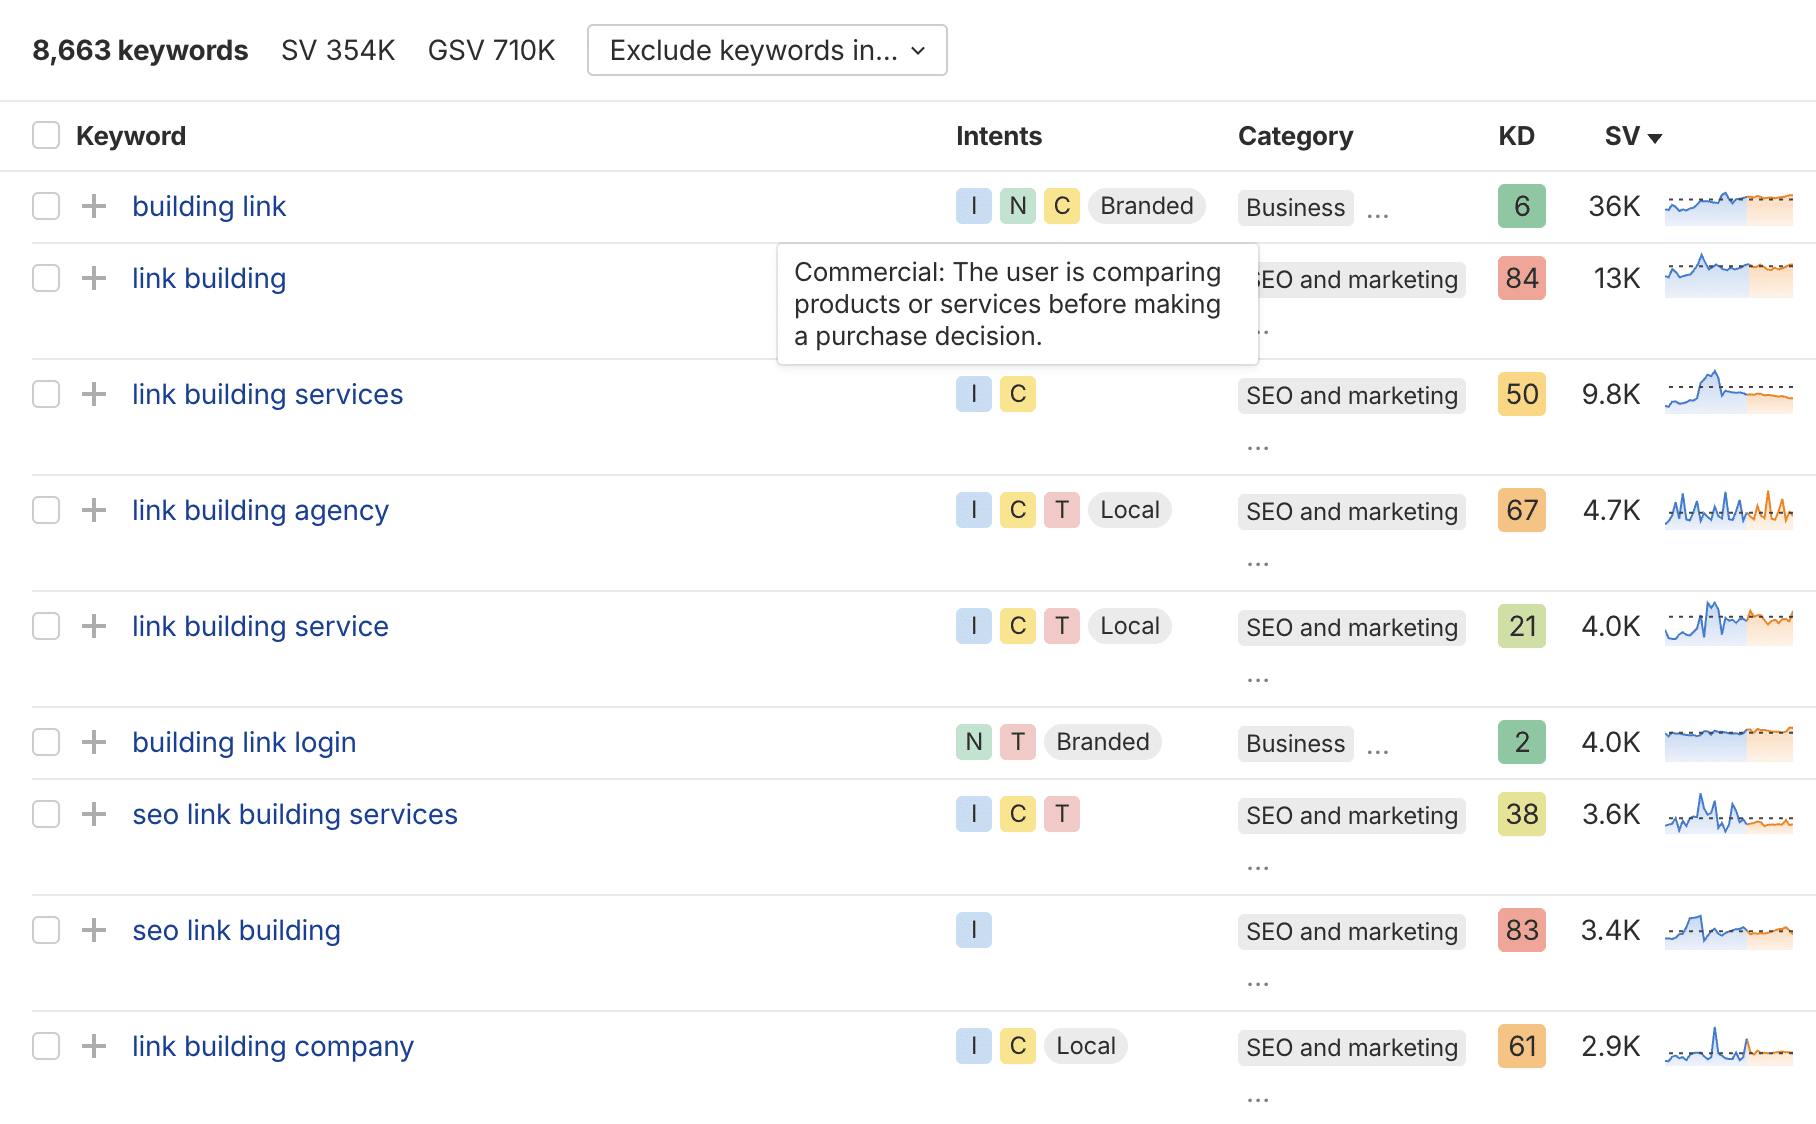This screenshot has height=1124, width=1816.
Task: Add 'link building agency' with plus icon
Action: (94, 510)
